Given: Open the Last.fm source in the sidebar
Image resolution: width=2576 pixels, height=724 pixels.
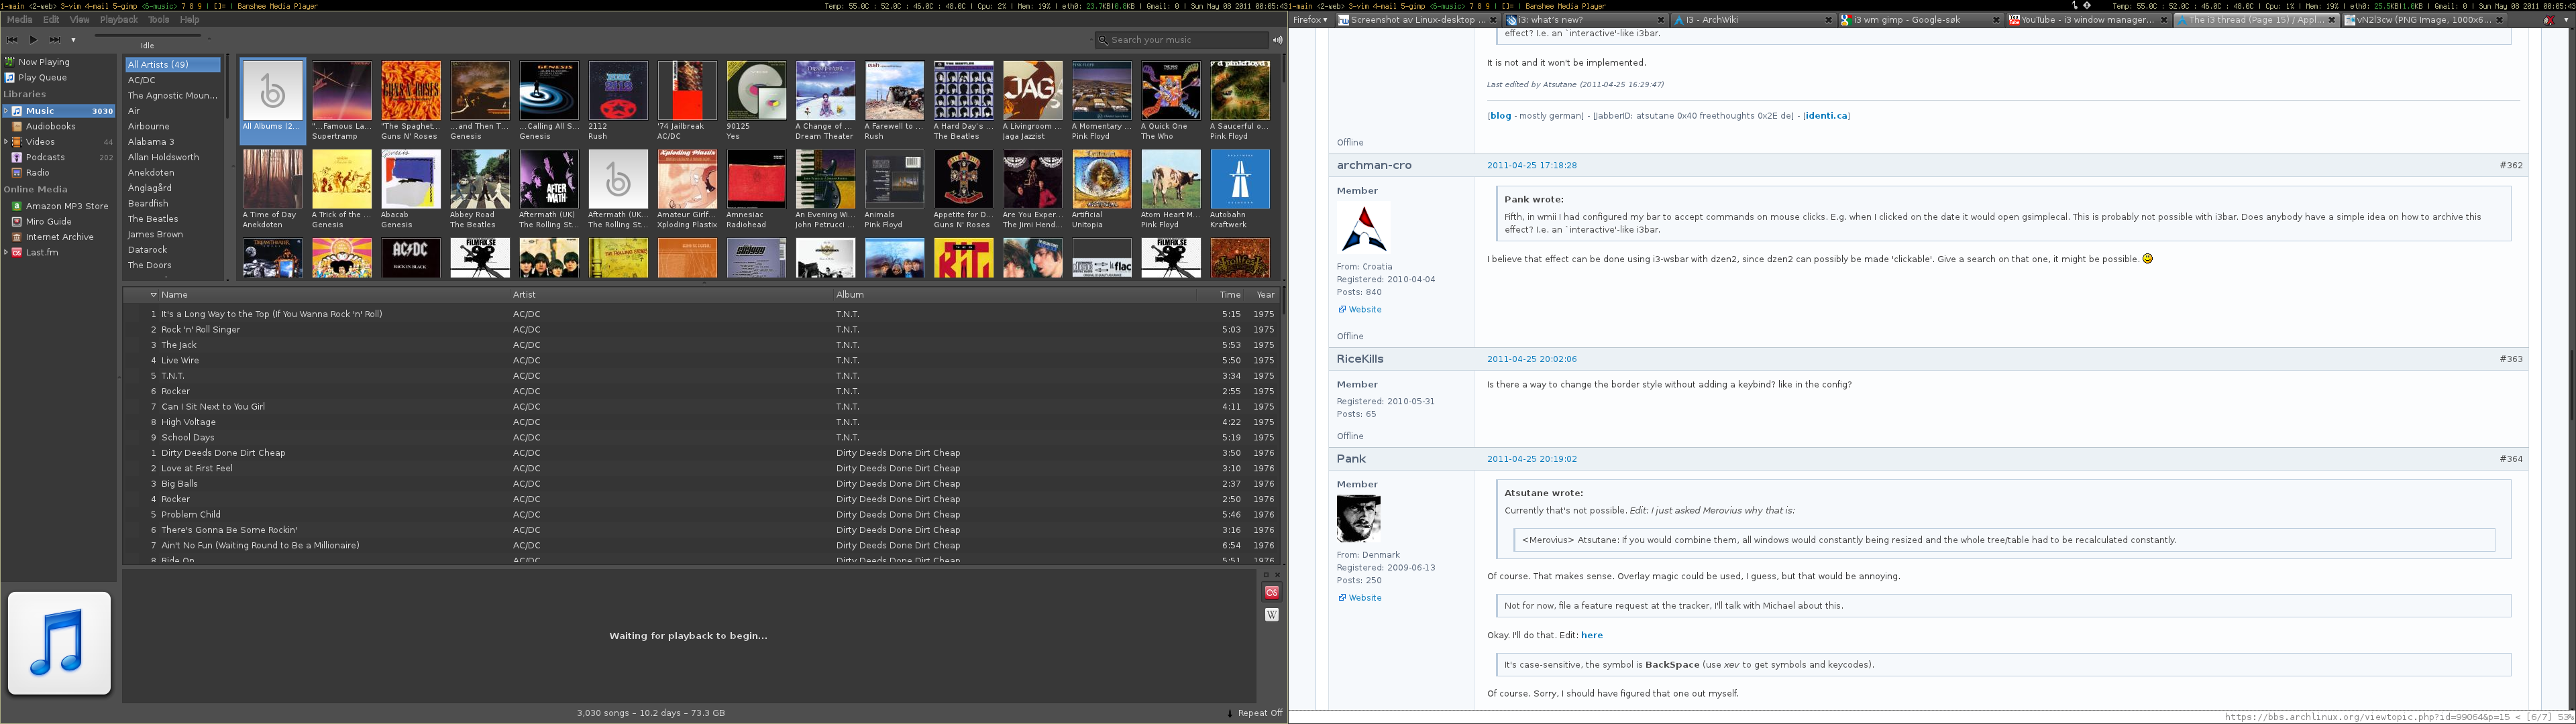Looking at the screenshot, I should click(x=58, y=252).
